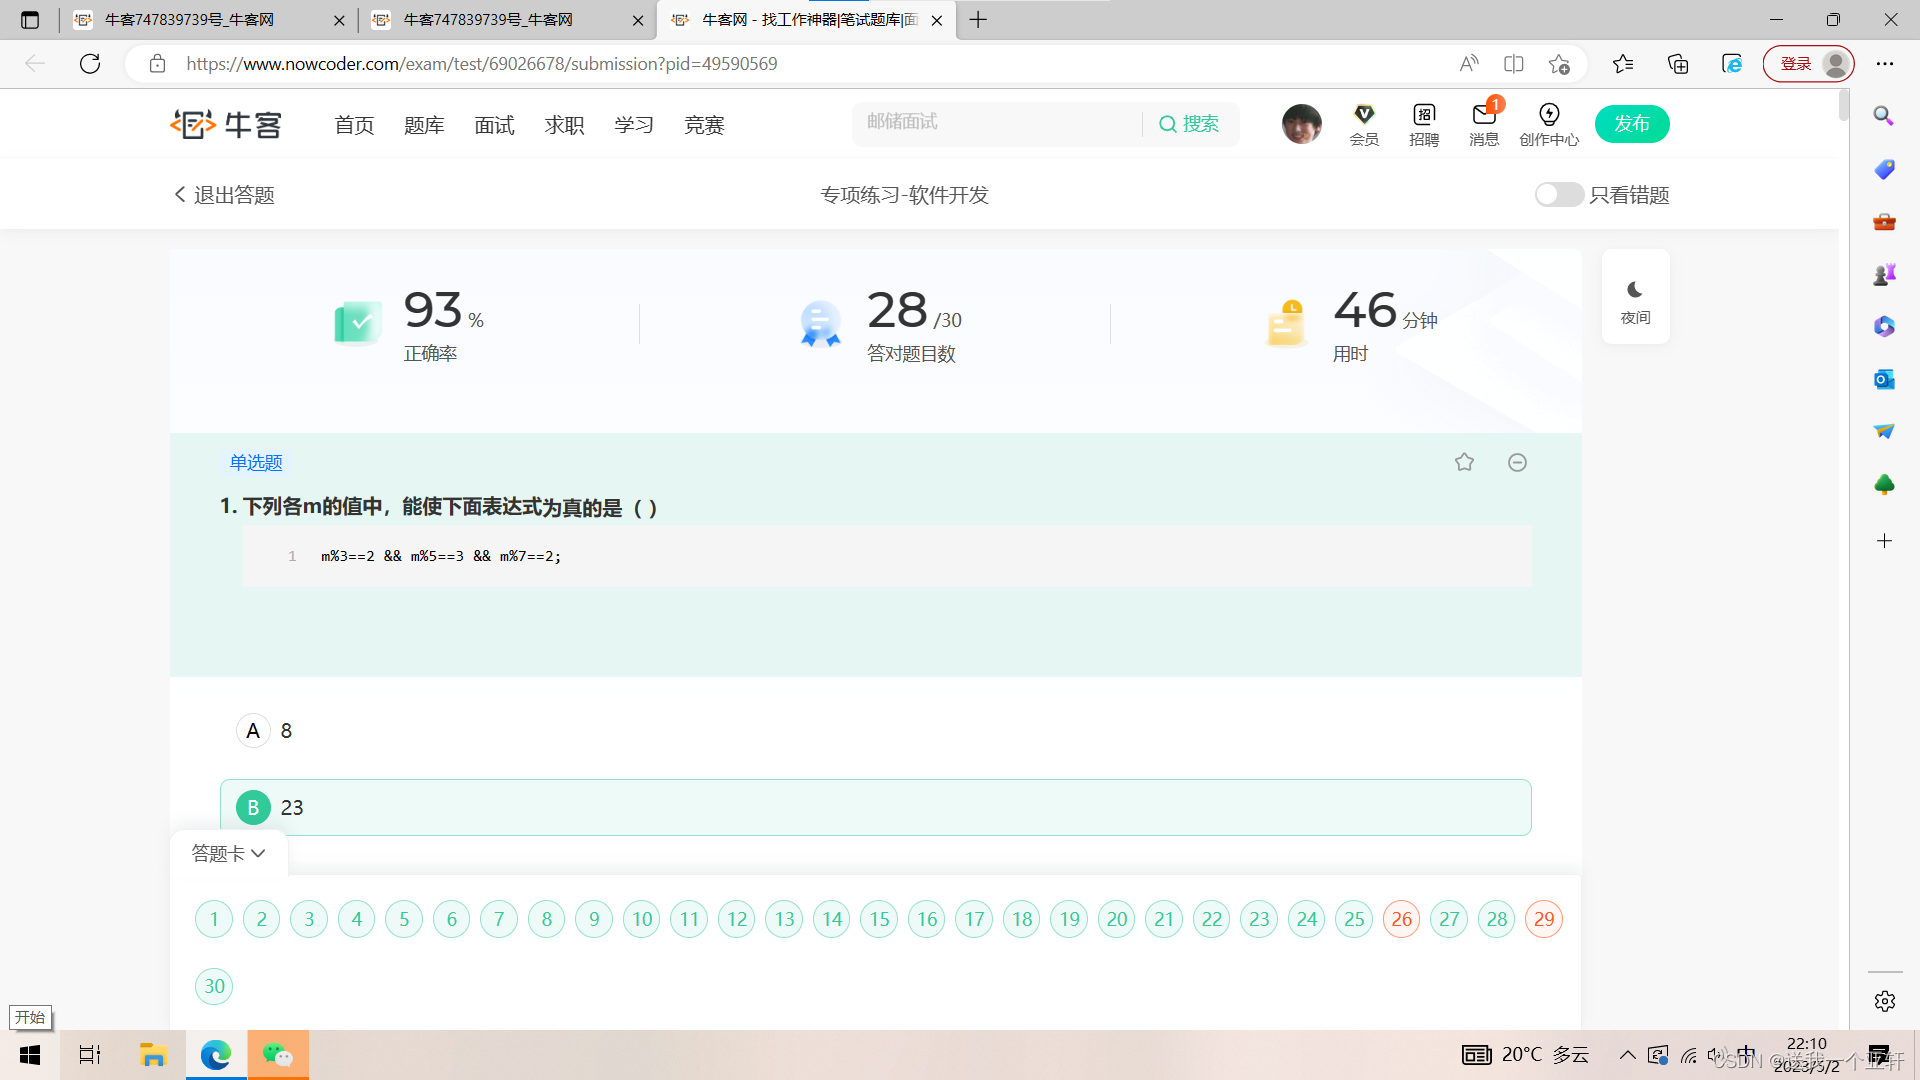Click the remove question minus icon
Viewport: 1920px width, 1080px height.
pos(1517,462)
